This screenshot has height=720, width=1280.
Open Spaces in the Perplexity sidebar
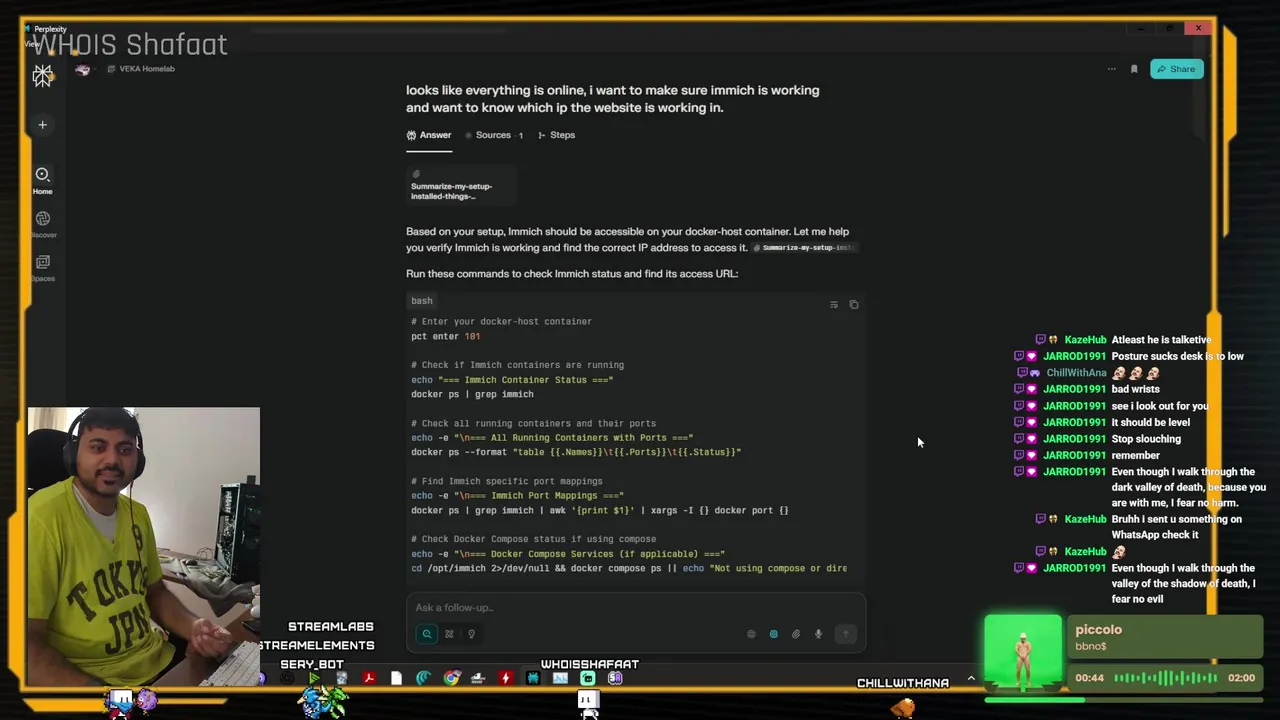43,268
